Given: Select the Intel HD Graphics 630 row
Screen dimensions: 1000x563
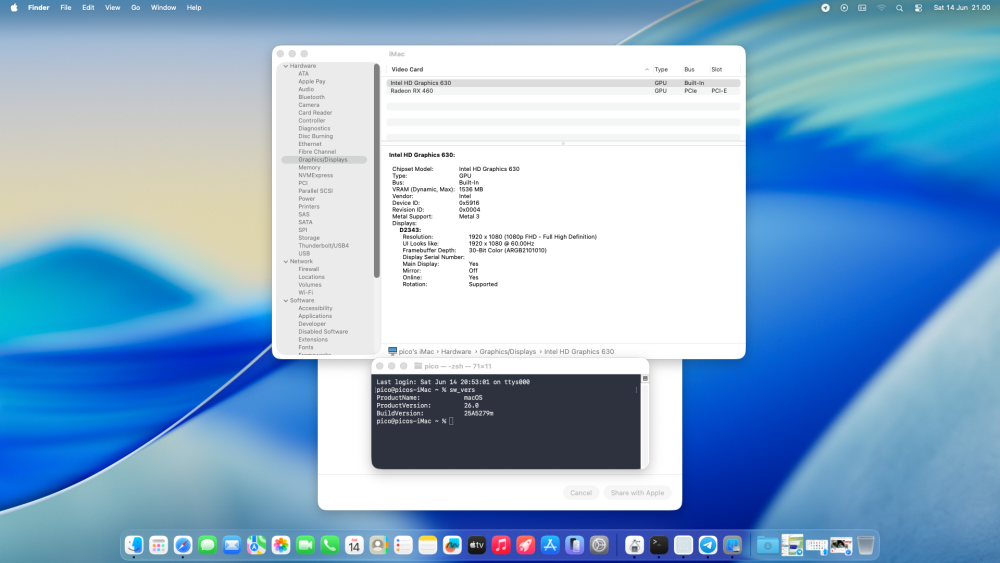Looking at the screenshot, I should pyautogui.click(x=563, y=83).
